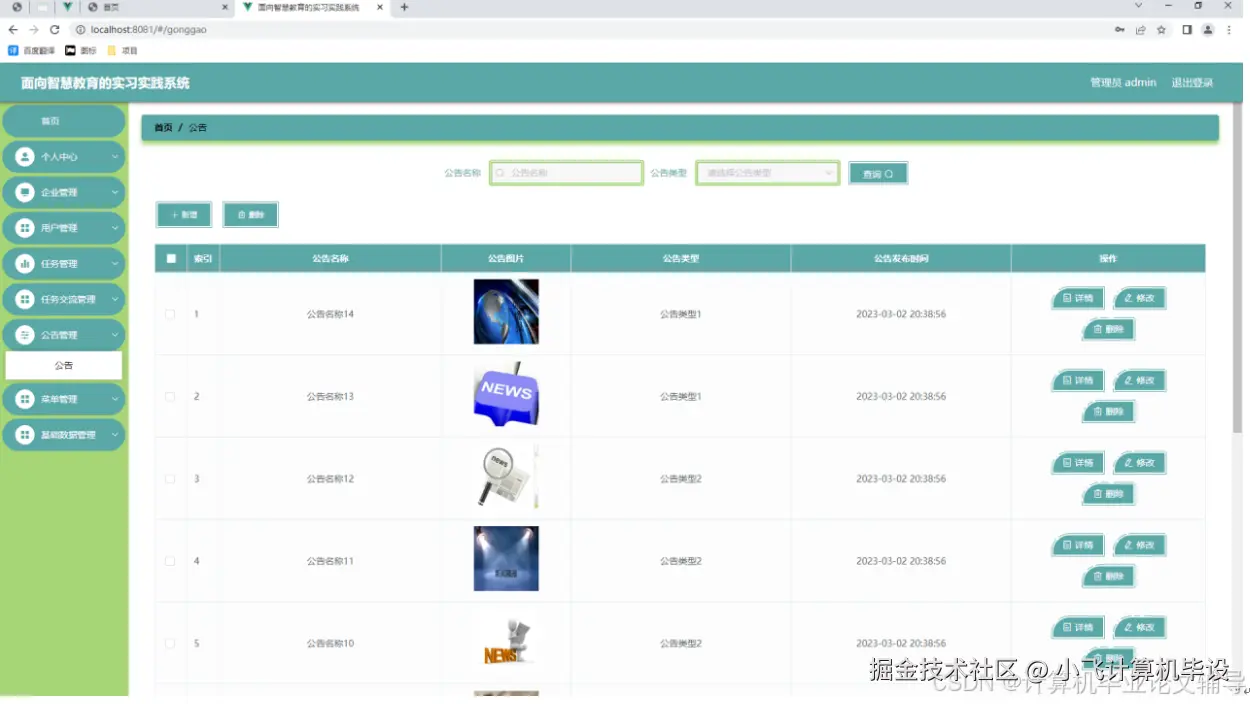Expand the 用户管理 sidebar chevron
Screen dimensions: 1250x704
coord(114,228)
